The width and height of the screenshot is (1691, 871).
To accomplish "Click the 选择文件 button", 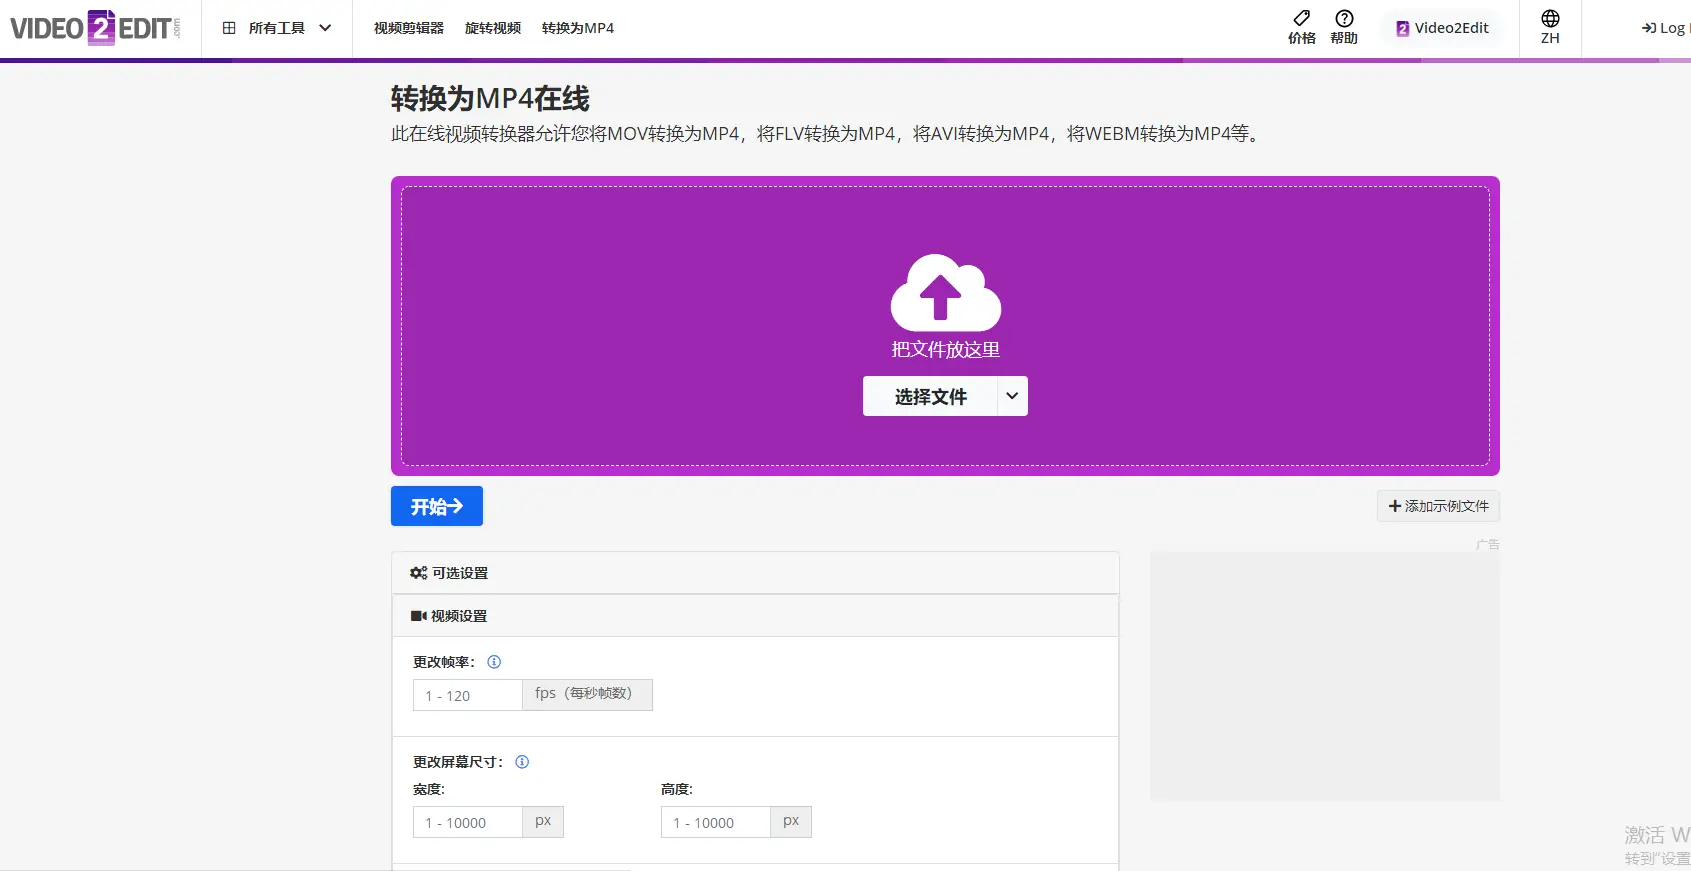I will [930, 396].
